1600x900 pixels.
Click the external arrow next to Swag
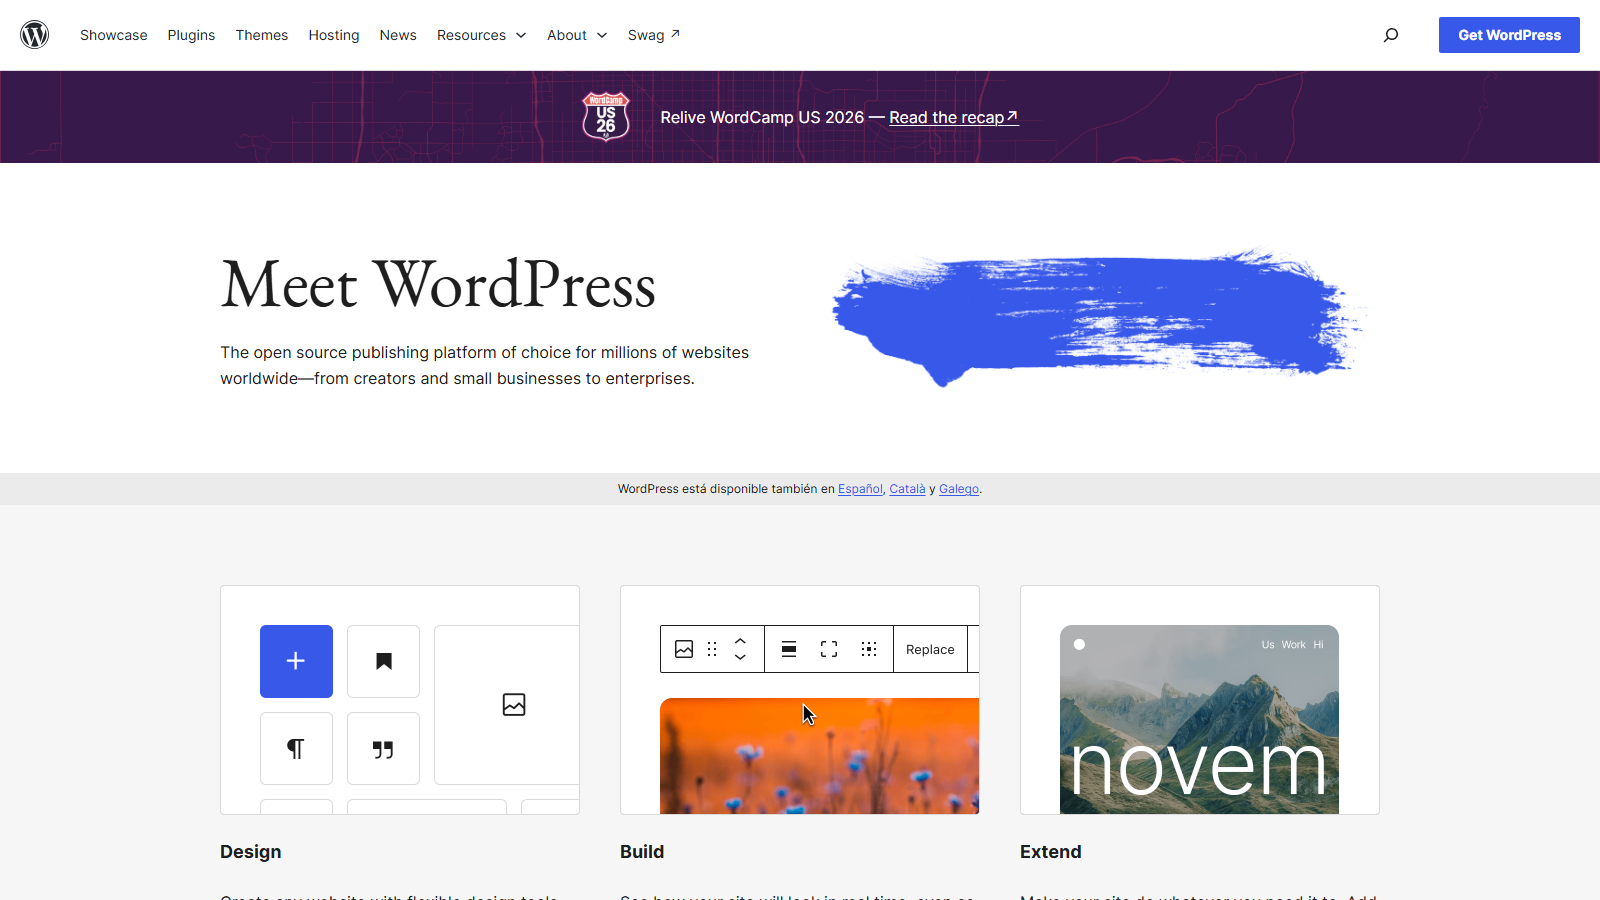tap(675, 34)
